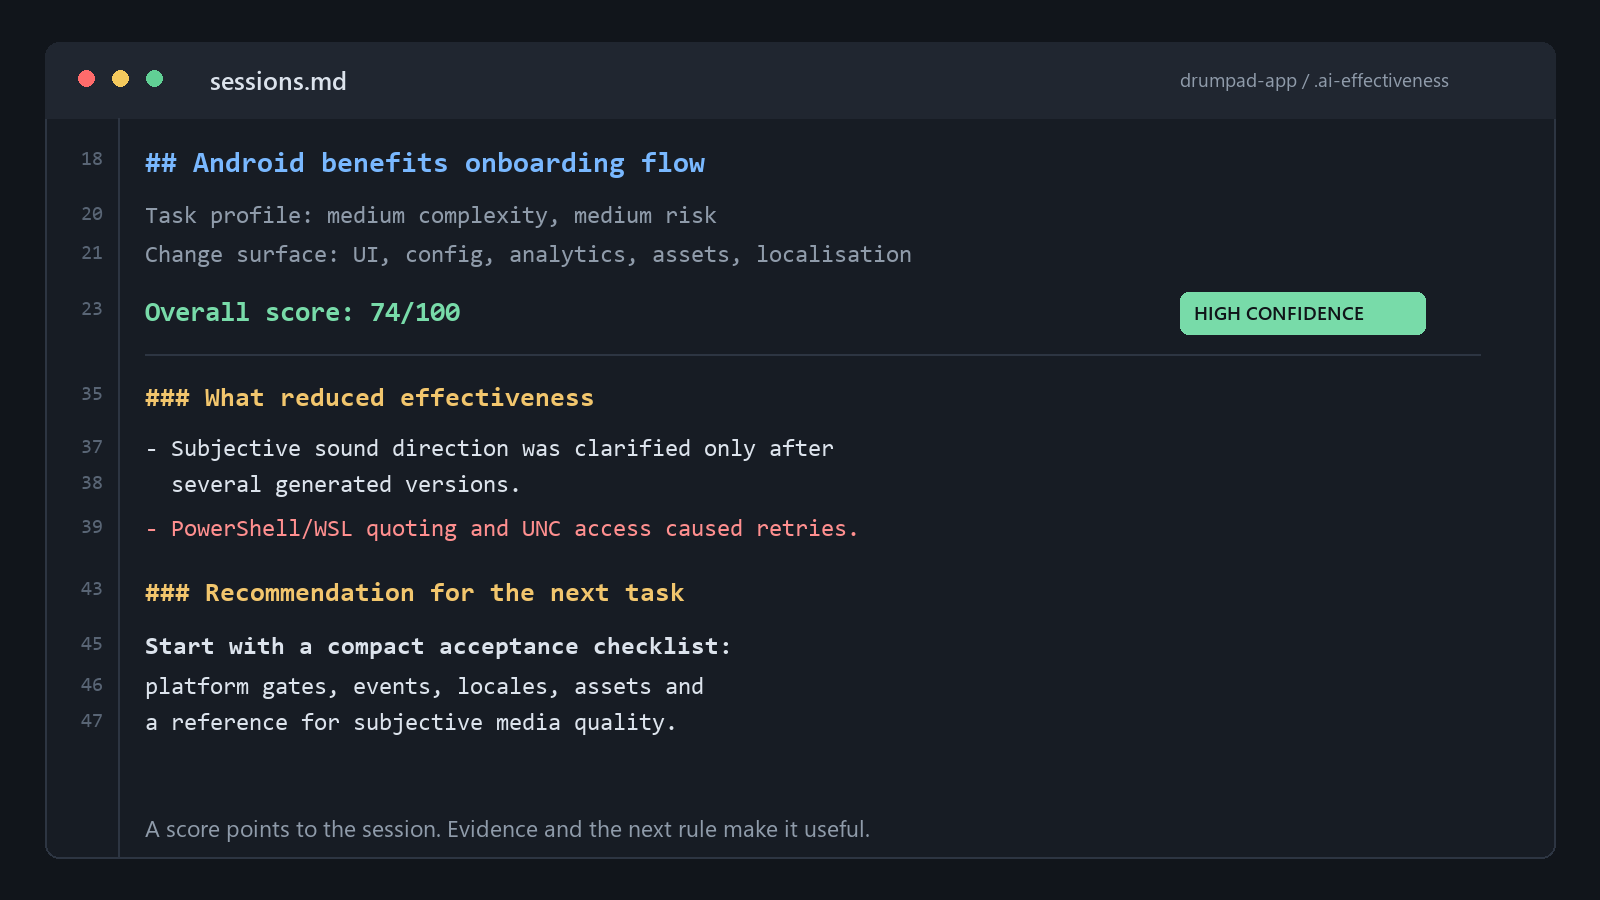Click 'Overall score: 74/100' text
This screenshot has width=1600, height=900.
pos(303,313)
